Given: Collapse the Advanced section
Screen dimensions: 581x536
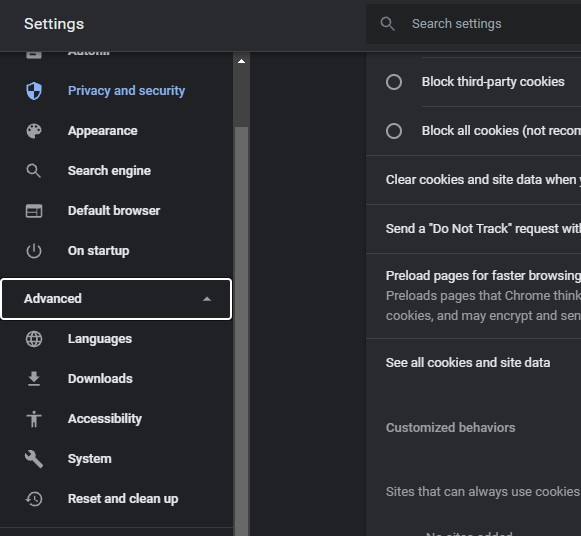Looking at the screenshot, I should tap(116, 299).
